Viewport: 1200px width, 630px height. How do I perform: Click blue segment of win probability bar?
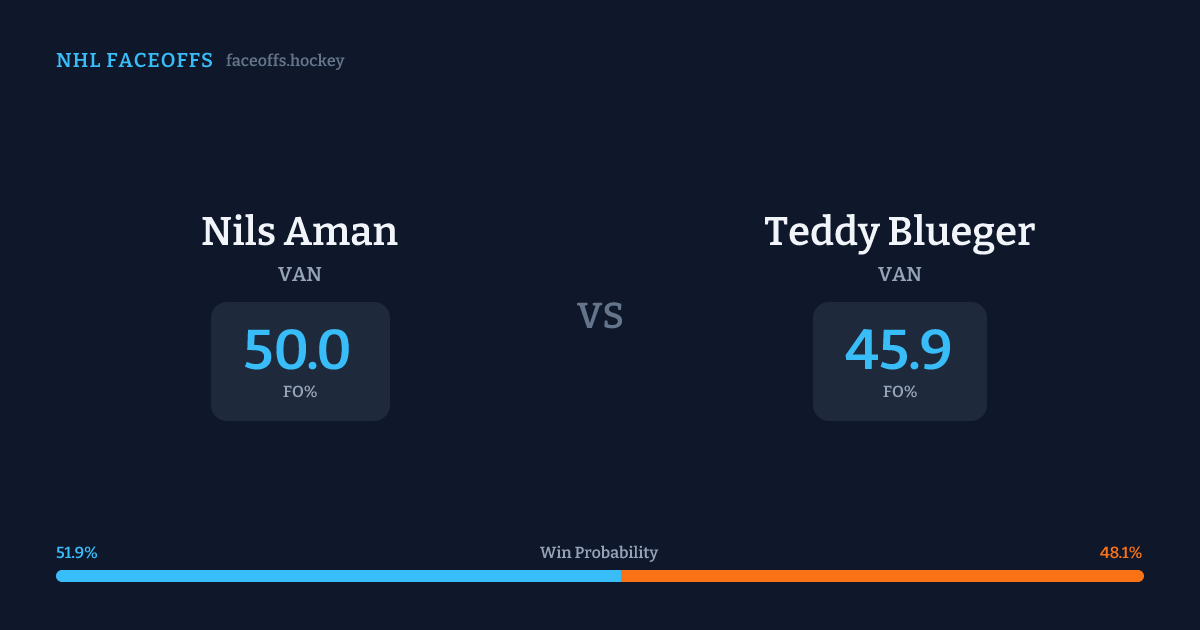point(338,576)
